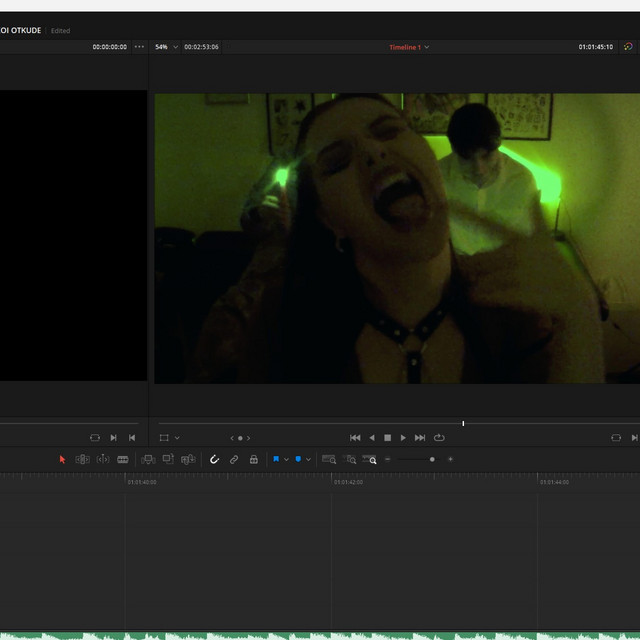Viewport: 640px width, 640px height.
Task: Click the Replace Clip icon
Action: click(x=188, y=460)
